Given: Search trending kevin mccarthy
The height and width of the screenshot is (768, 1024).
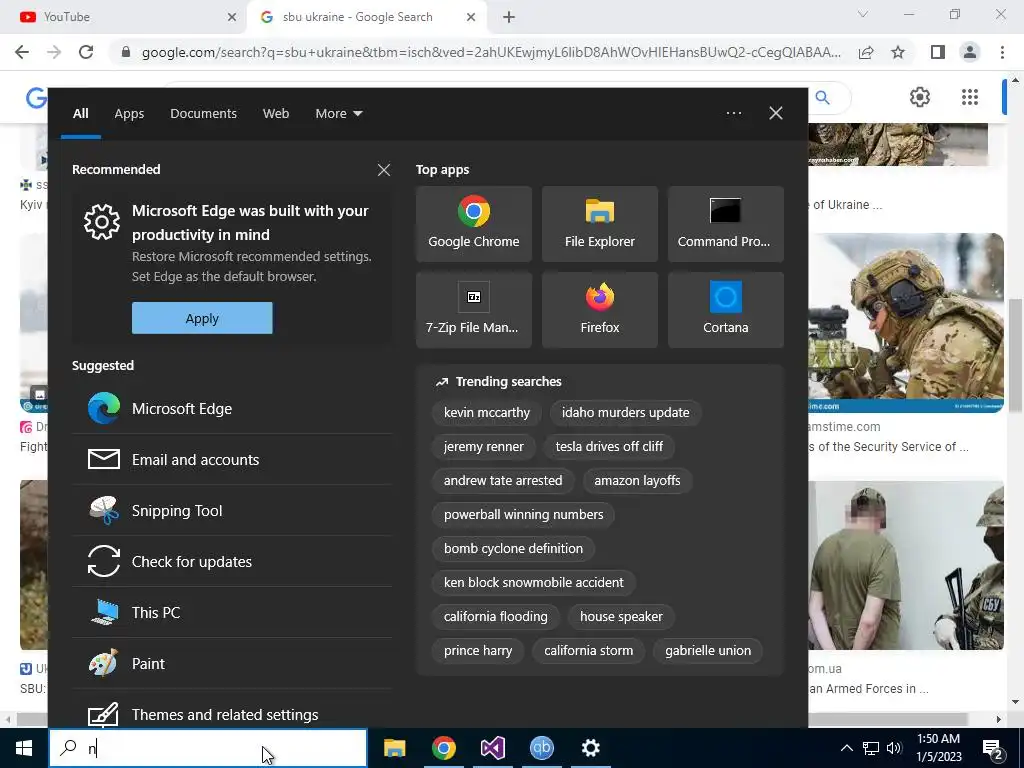Looking at the screenshot, I should pyautogui.click(x=487, y=413).
